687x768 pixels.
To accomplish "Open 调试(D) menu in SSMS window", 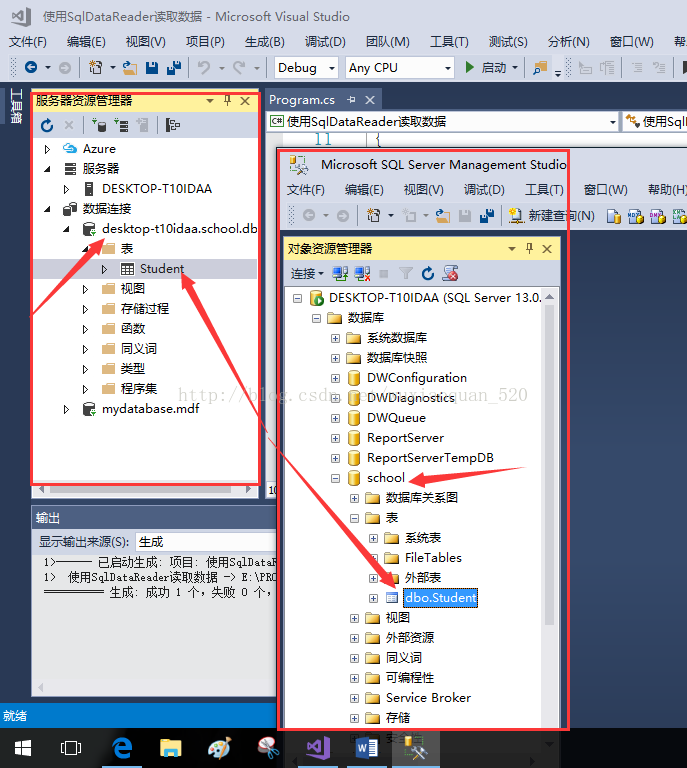I will [x=484, y=190].
